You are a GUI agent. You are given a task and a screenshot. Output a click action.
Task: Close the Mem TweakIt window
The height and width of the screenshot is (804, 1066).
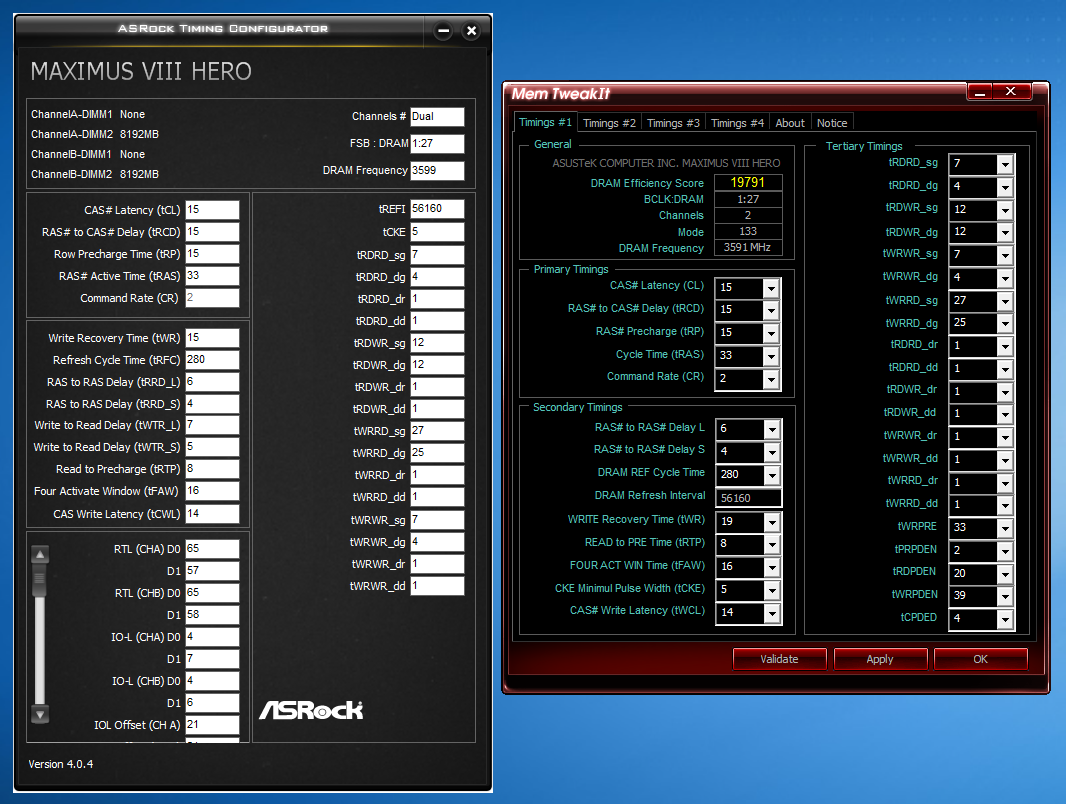(x=1011, y=92)
